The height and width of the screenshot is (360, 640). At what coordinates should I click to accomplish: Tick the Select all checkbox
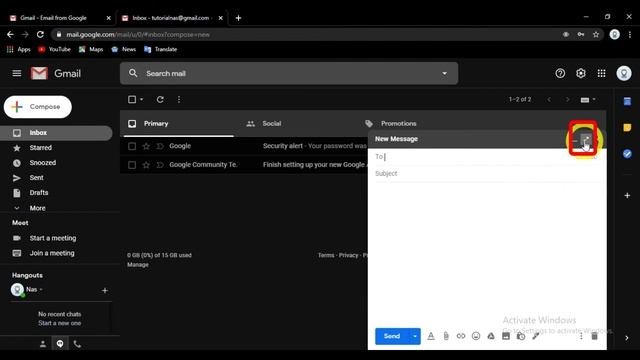click(132, 100)
